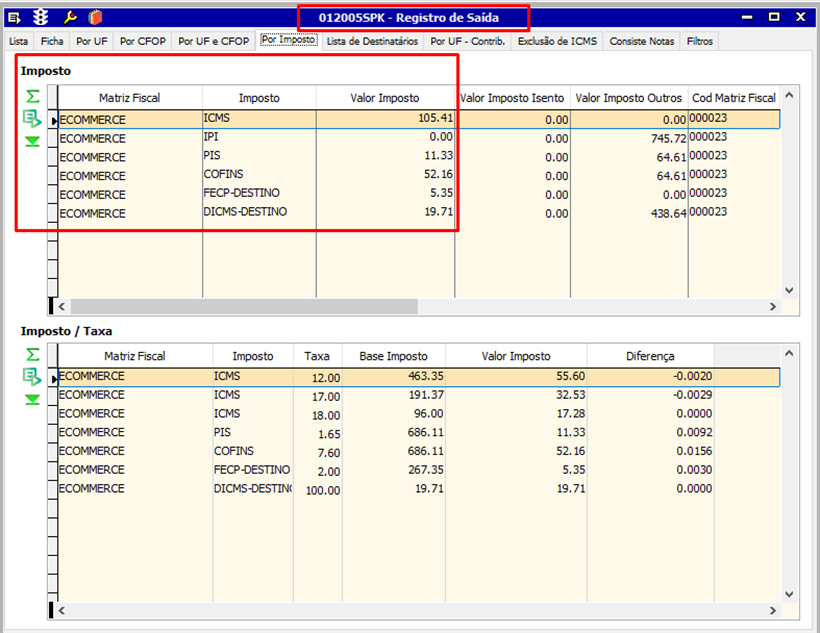Sort by Valor Imposto column in top grid
Viewport: 820px width, 633px height.
pyautogui.click(x=385, y=98)
